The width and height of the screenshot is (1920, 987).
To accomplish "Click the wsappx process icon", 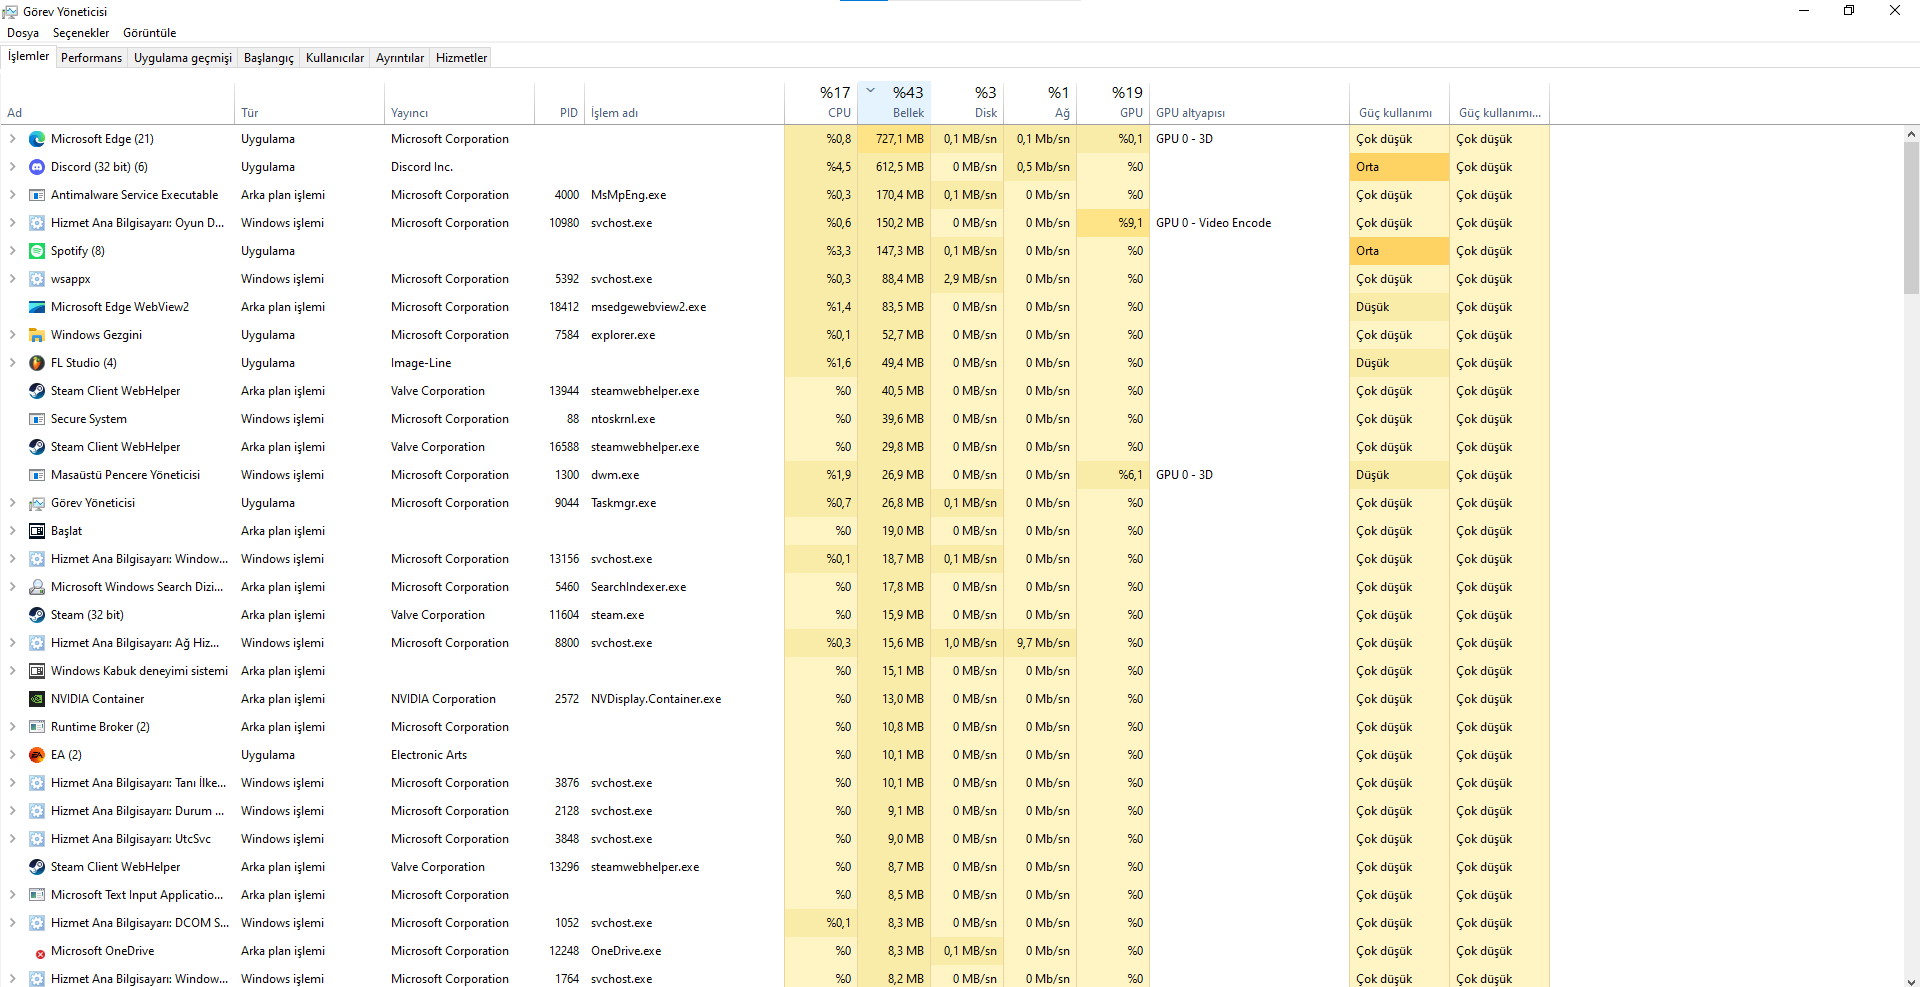I will click(37, 279).
